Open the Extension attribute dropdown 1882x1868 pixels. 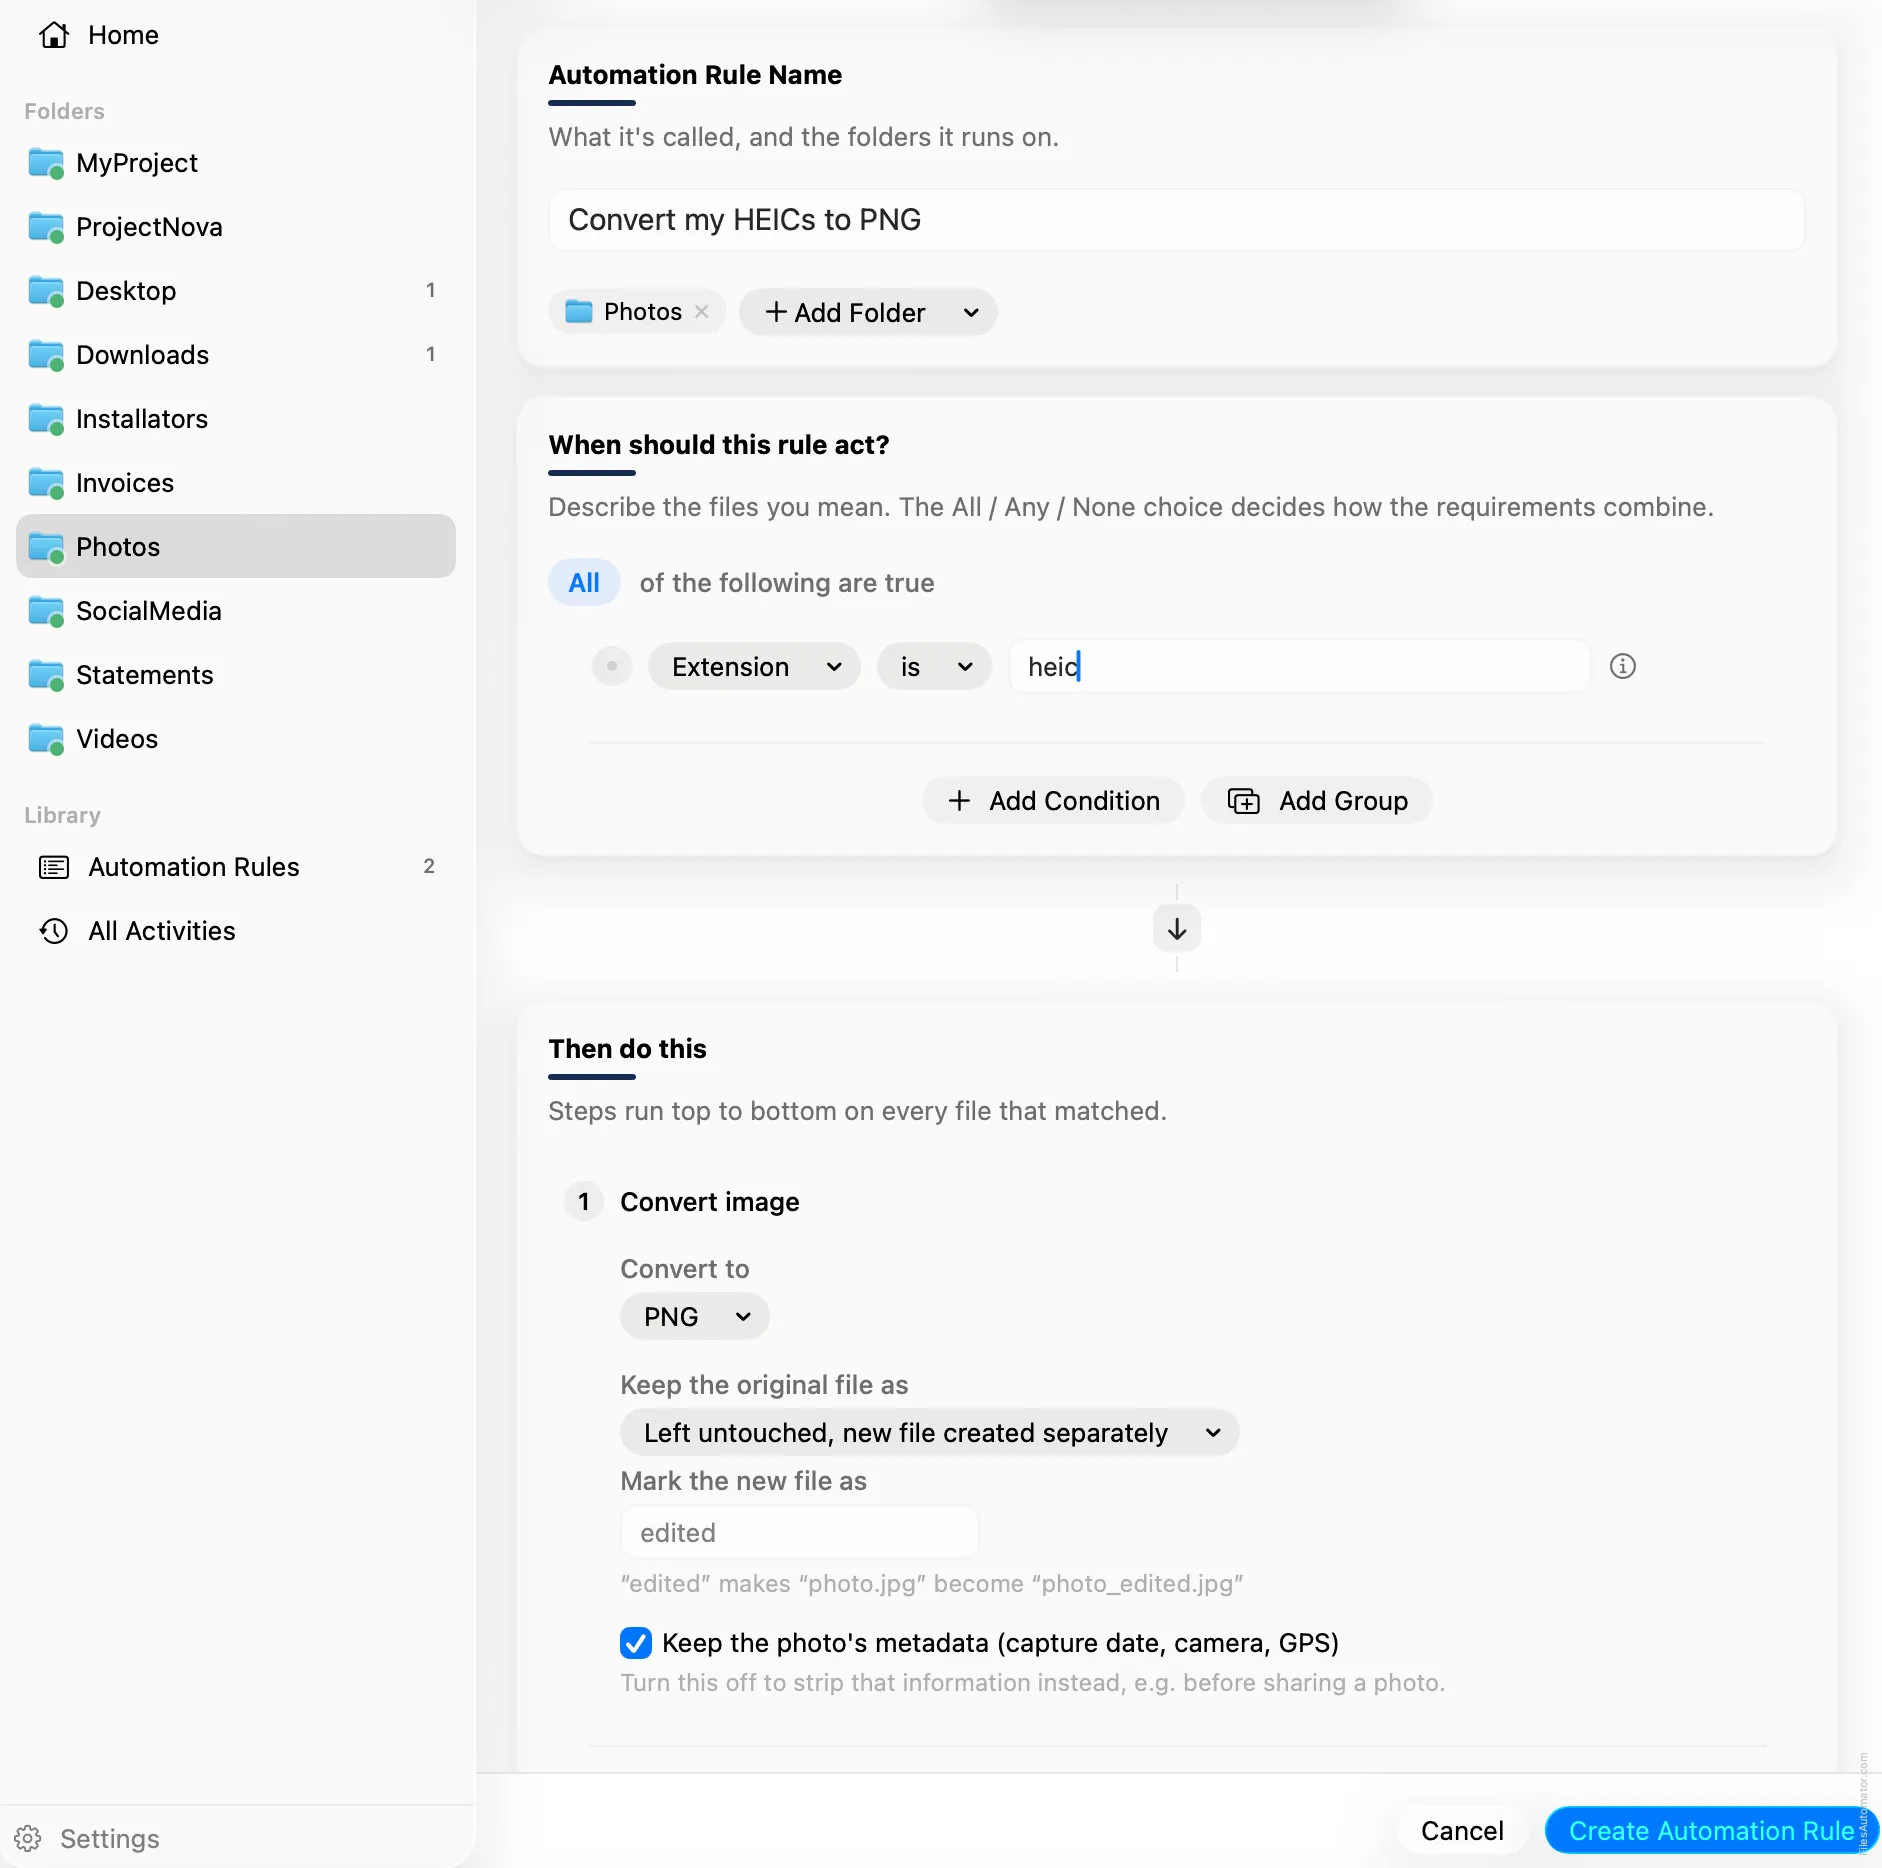[754, 667]
